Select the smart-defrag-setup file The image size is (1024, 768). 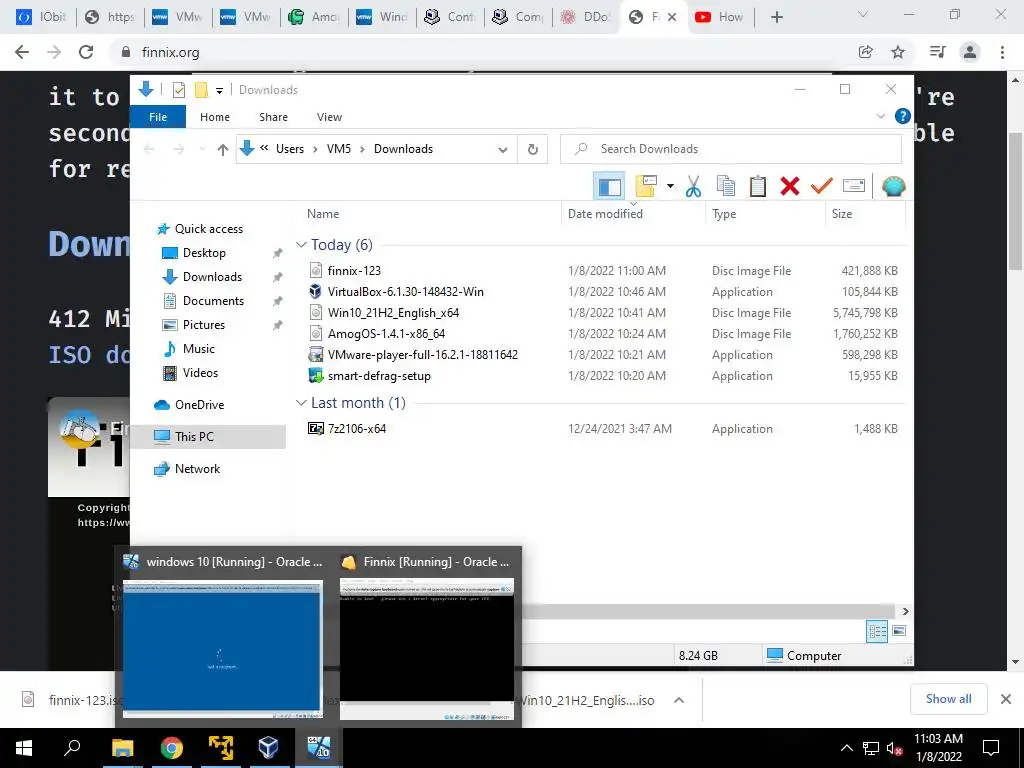coord(379,376)
